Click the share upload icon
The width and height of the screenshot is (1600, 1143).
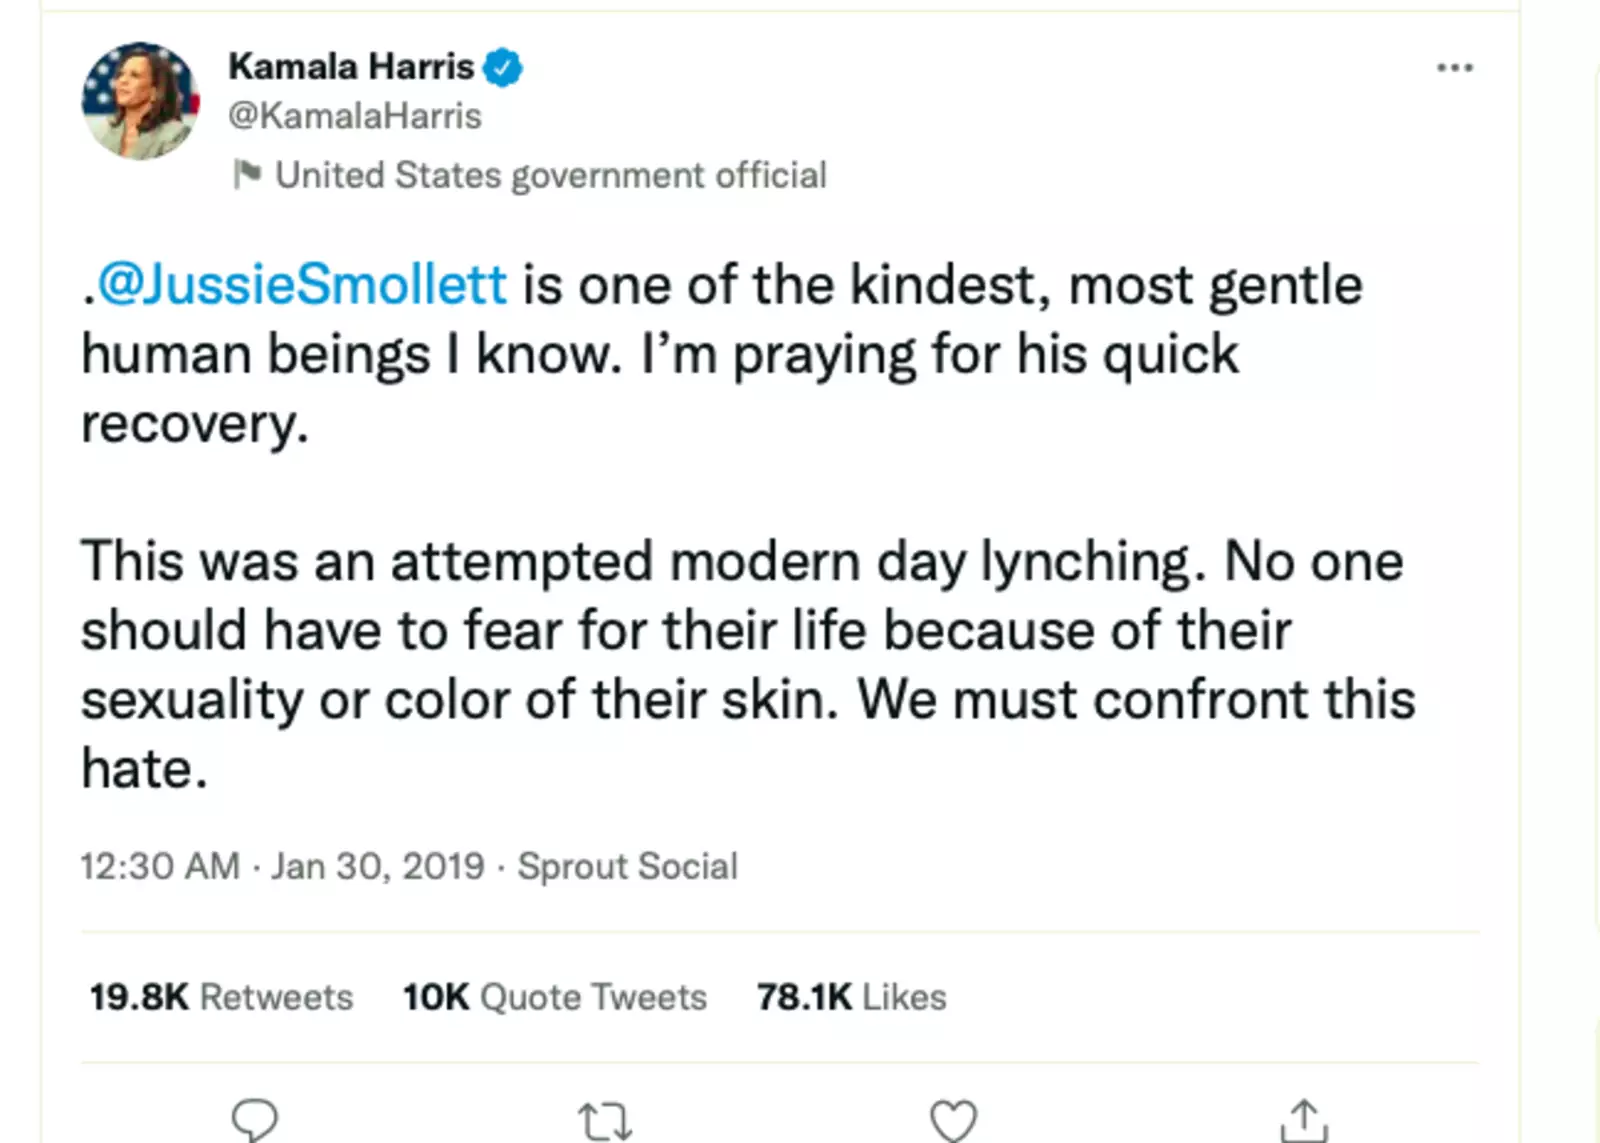click(x=1303, y=1120)
